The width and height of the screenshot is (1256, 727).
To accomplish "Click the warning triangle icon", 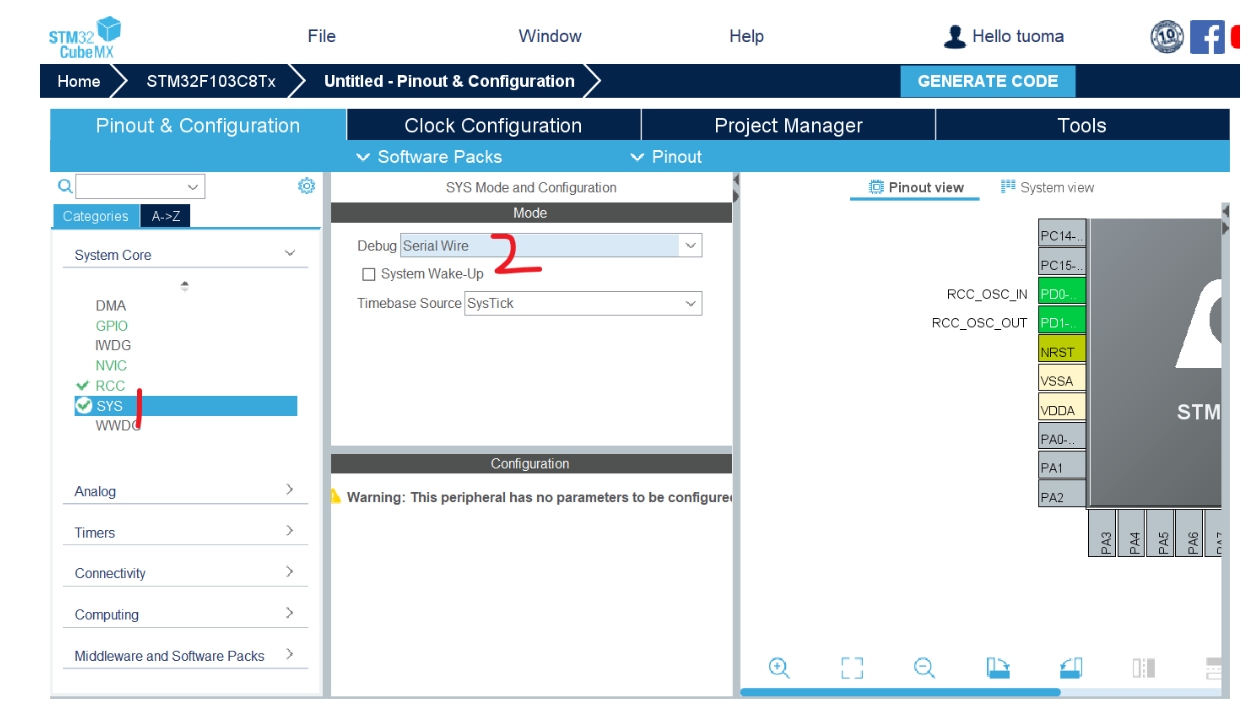I will click(336, 496).
